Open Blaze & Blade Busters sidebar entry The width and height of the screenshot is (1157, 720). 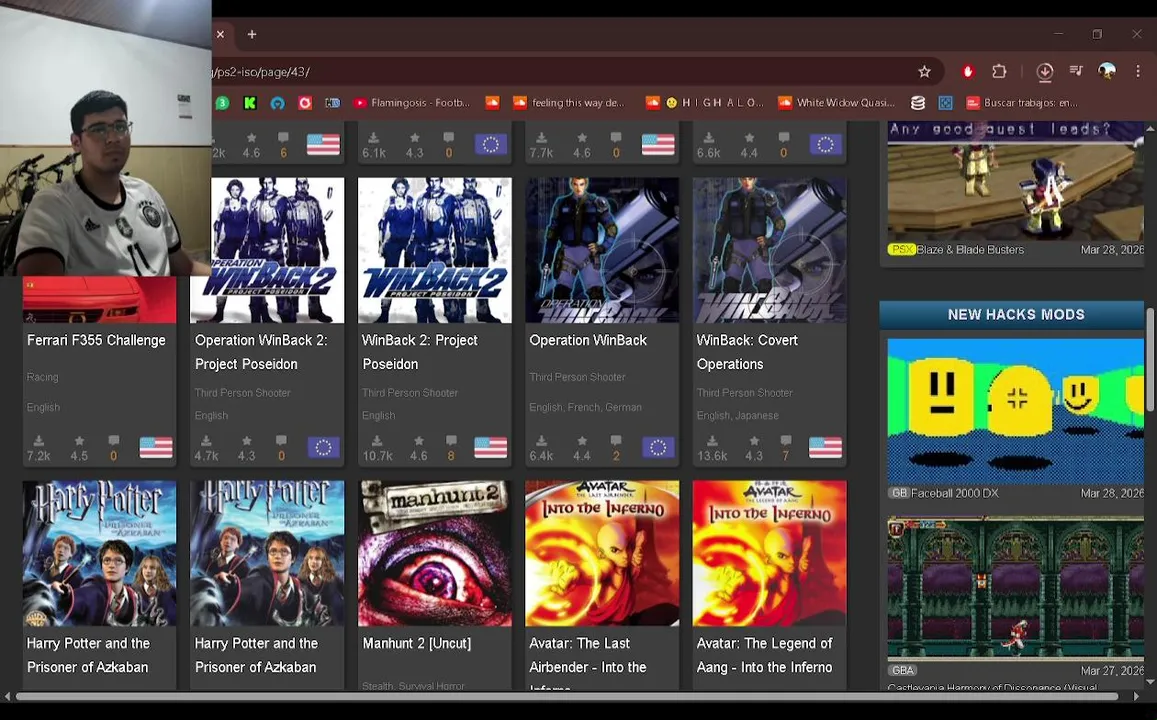[x=970, y=249]
